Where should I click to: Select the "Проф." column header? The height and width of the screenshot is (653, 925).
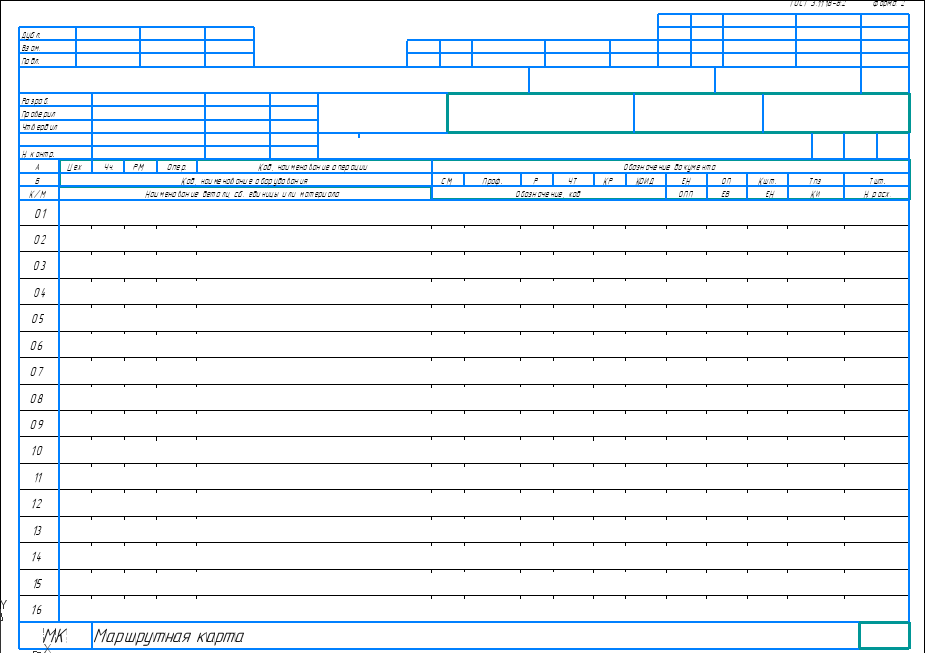(x=492, y=181)
